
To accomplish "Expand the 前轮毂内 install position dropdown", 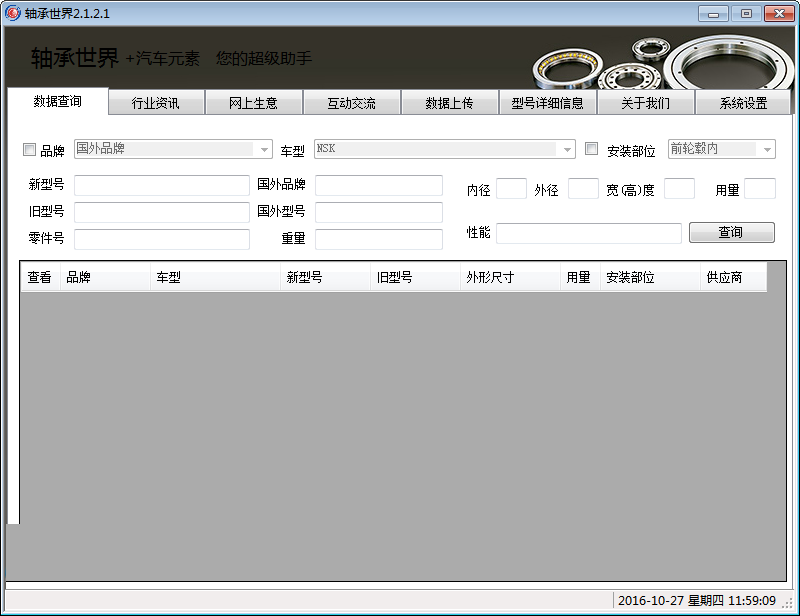I will click(x=767, y=149).
